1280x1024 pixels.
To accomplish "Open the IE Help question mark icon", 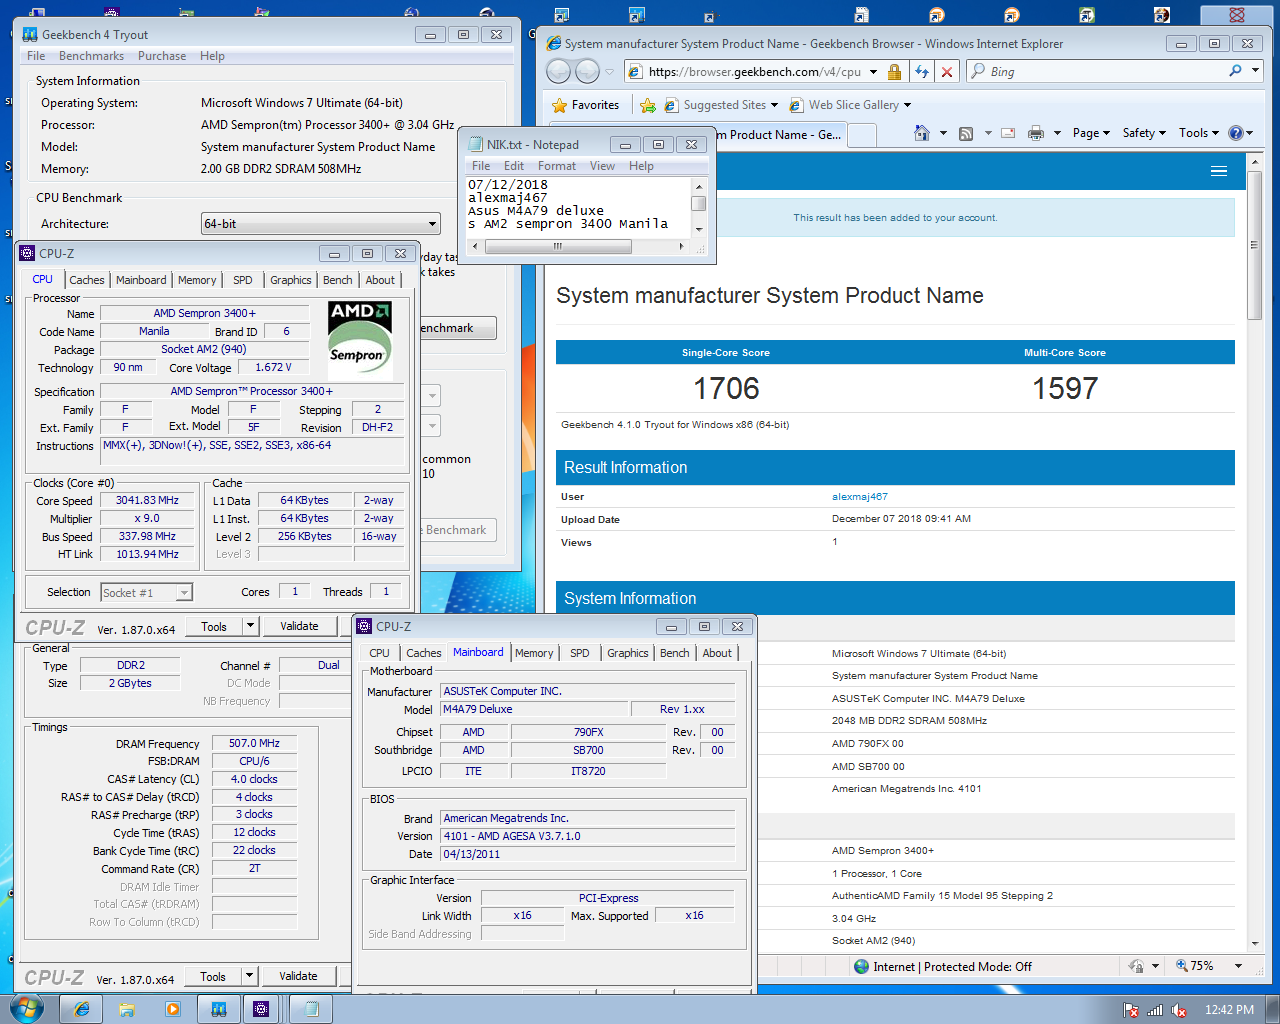I will click(x=1236, y=133).
